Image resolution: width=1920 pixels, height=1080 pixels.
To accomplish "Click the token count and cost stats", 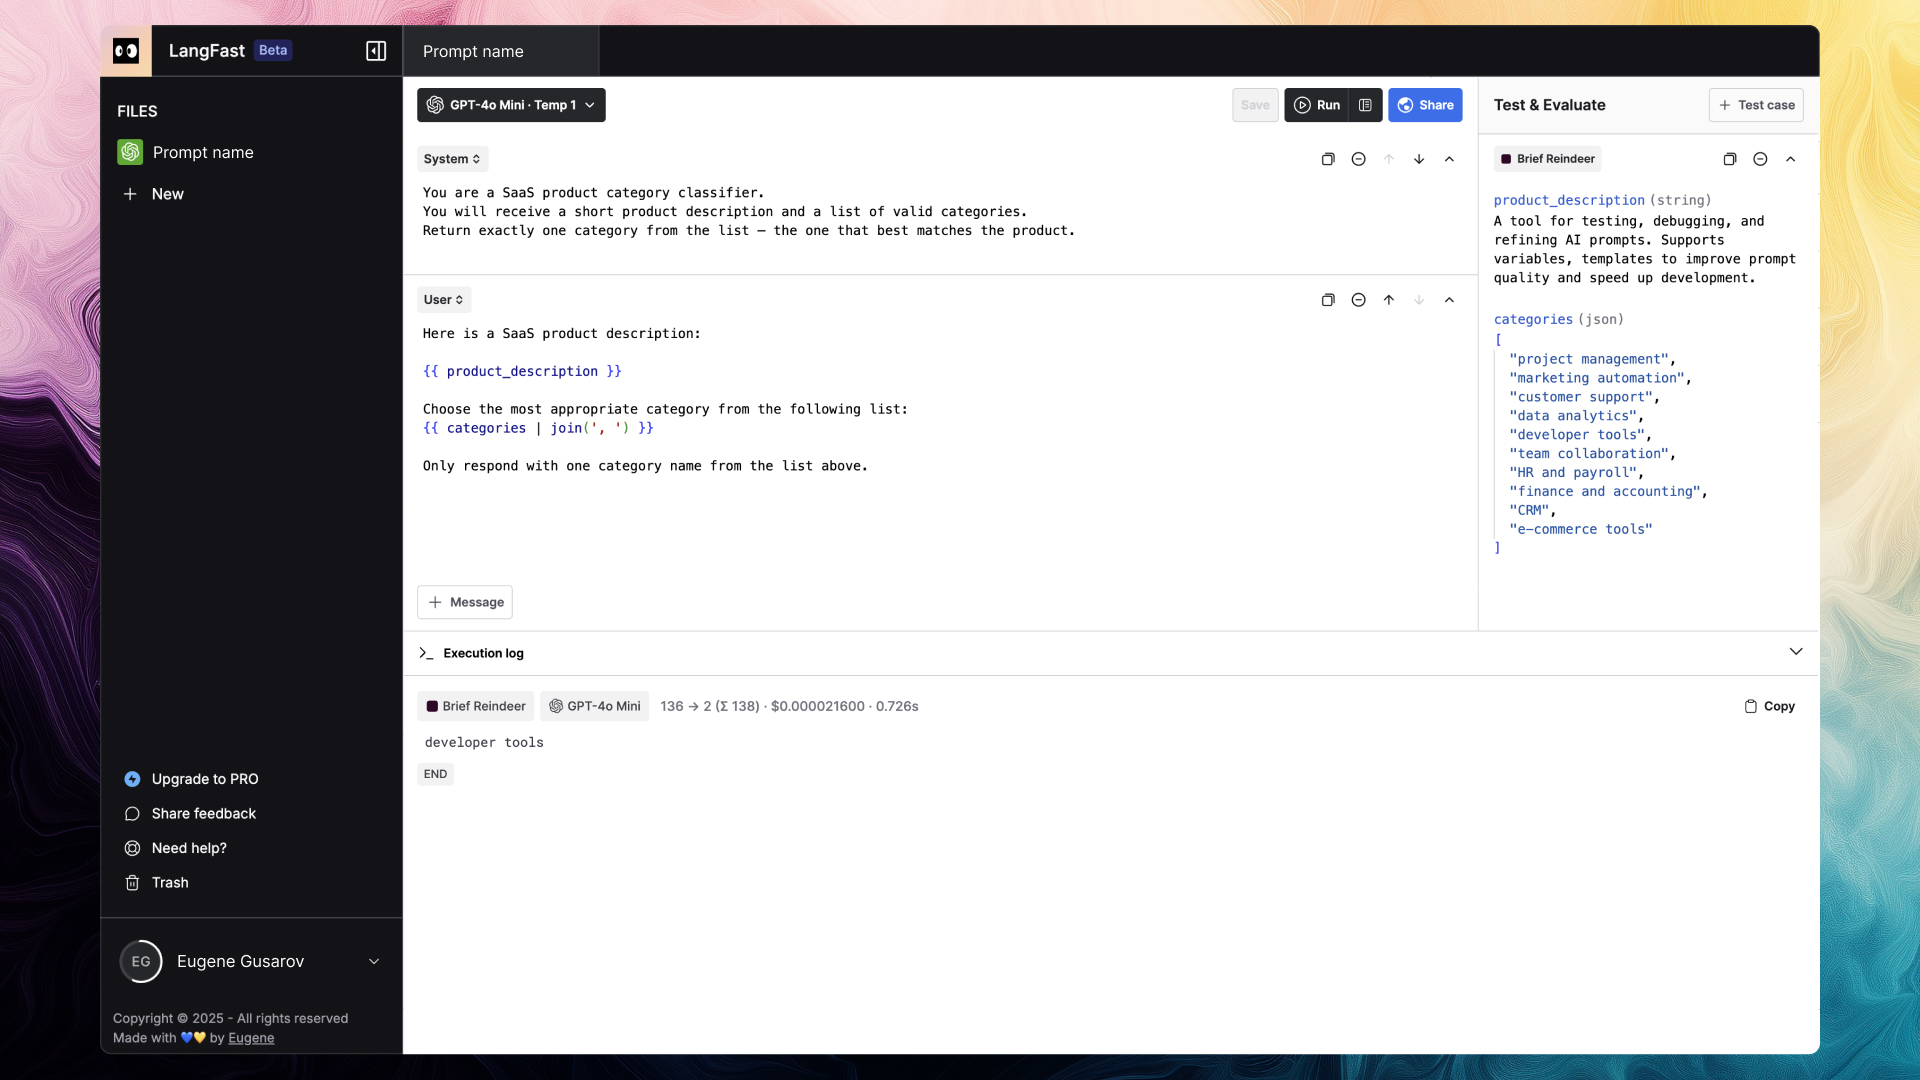I will click(789, 706).
